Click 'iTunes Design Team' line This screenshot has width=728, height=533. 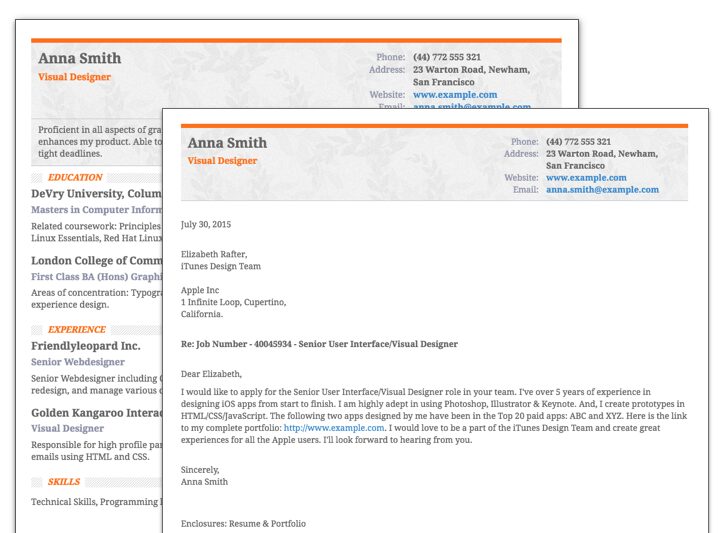coord(221,266)
